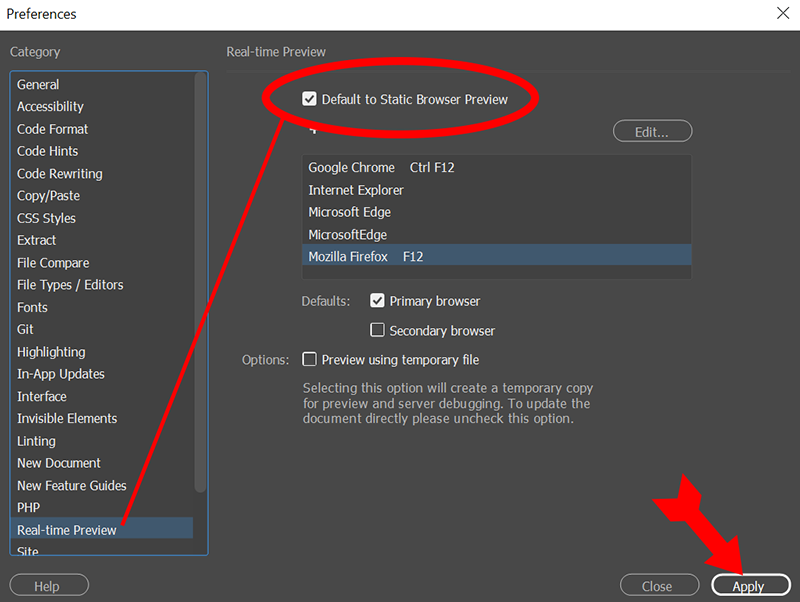Viewport: 800px width, 602px height.
Task: Click the Close button at the bottom
Action: [x=657, y=586]
